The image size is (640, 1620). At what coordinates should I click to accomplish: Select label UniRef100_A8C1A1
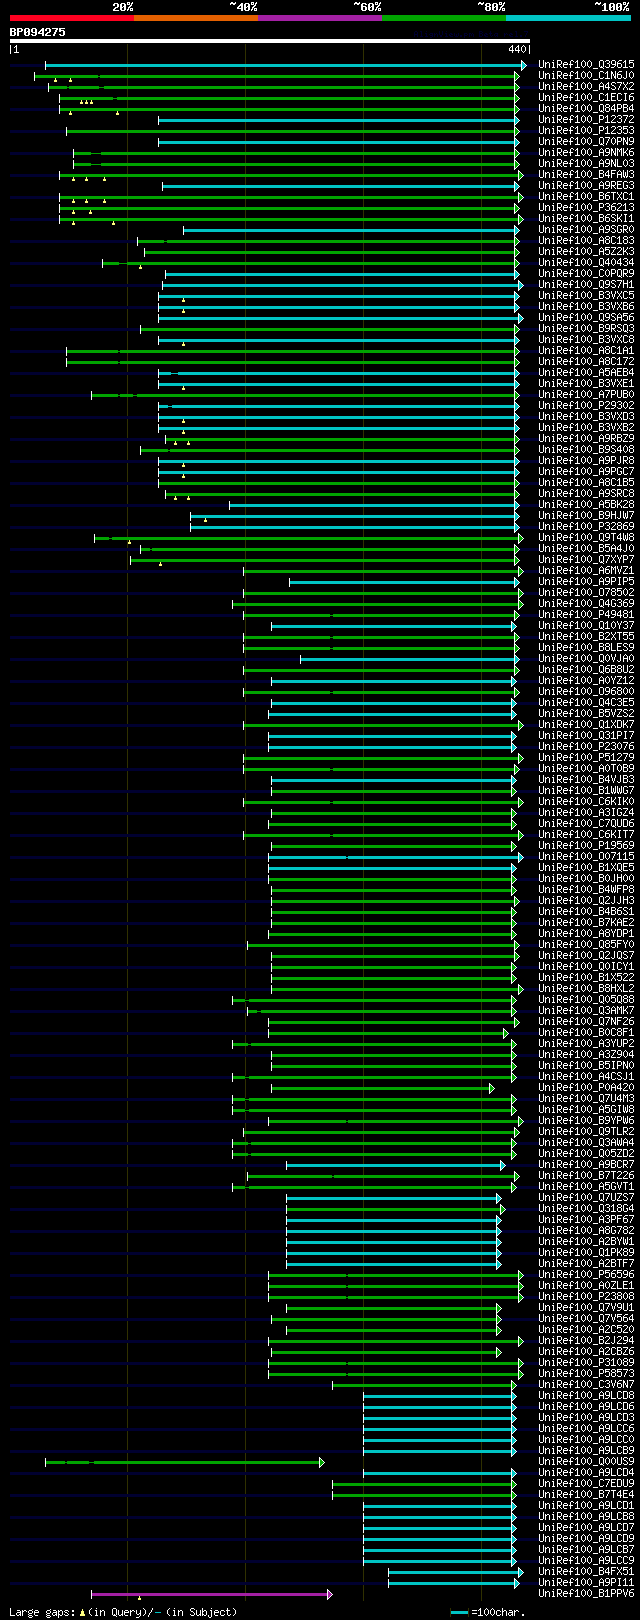click(586, 350)
